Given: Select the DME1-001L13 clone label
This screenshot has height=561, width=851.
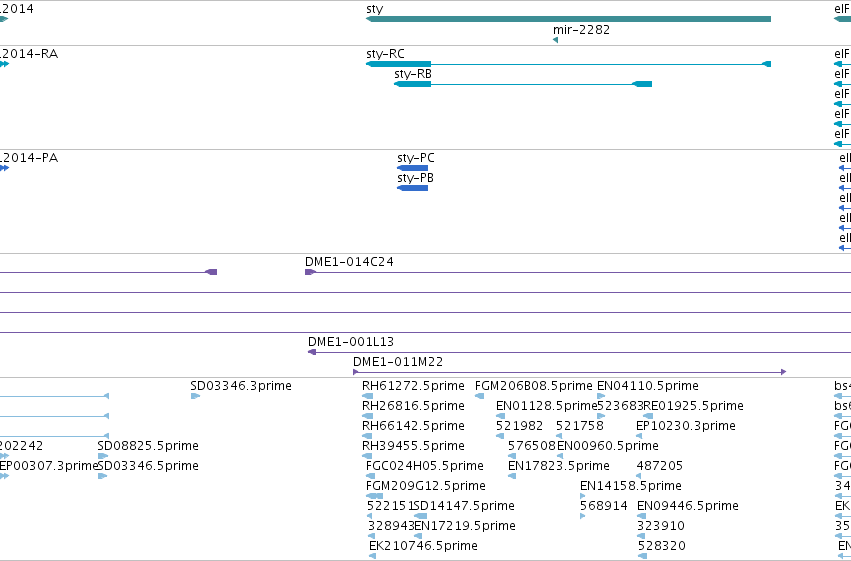Looking at the screenshot, I should point(351,342).
